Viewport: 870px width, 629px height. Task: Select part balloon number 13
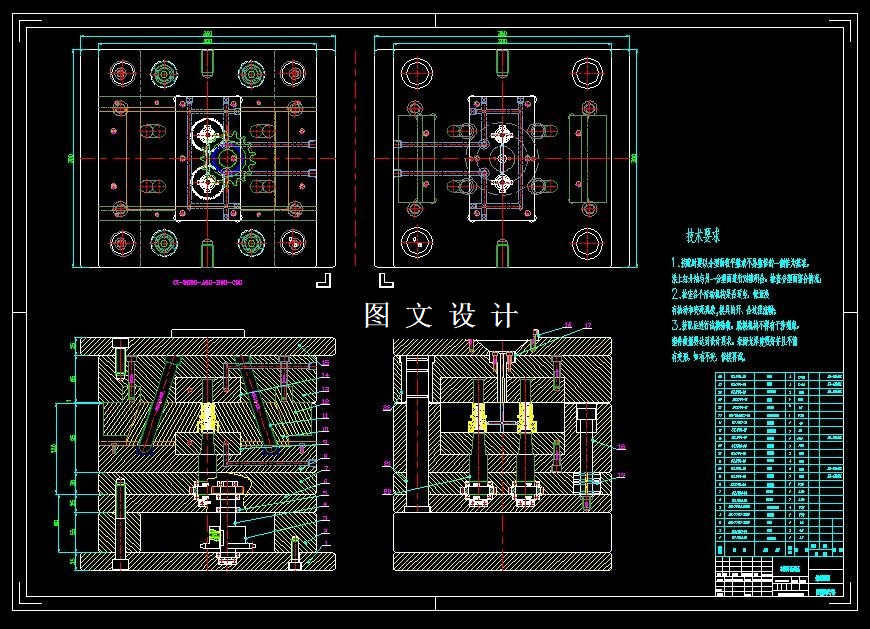[325, 389]
